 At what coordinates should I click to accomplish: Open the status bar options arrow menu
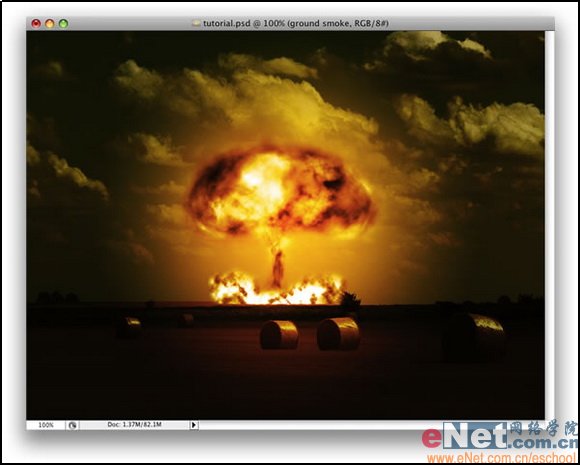click(x=194, y=425)
